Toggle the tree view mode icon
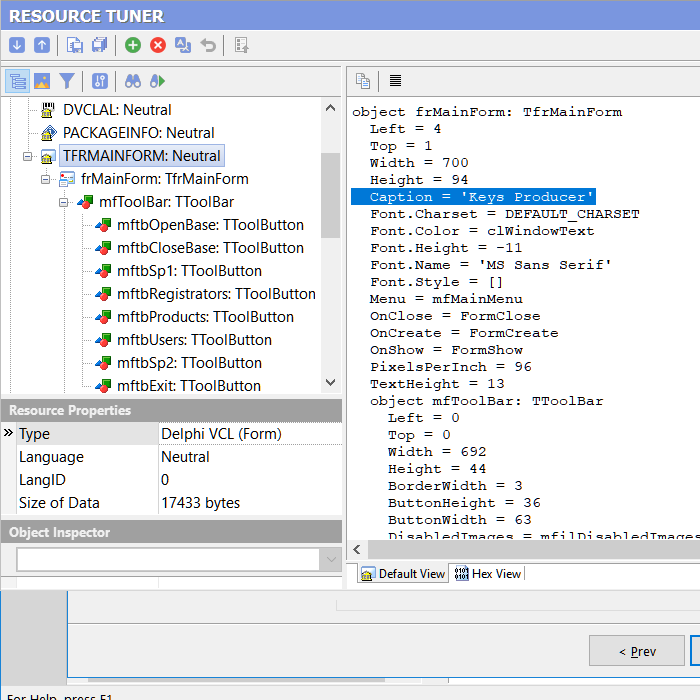 [17, 81]
